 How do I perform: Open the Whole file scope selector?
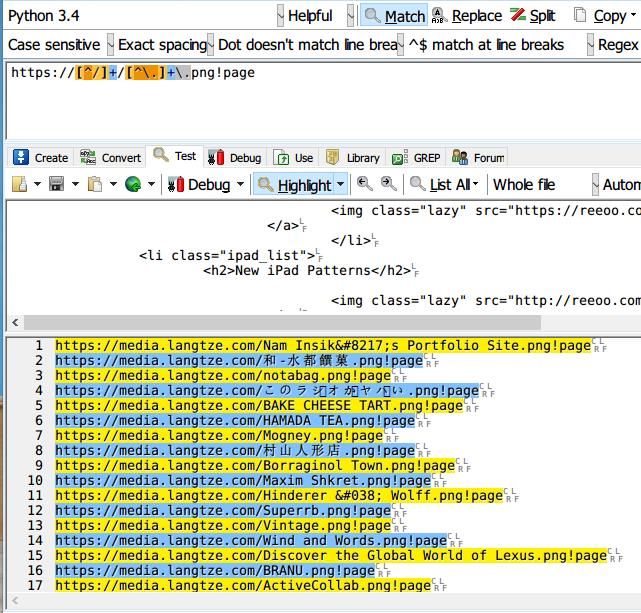tap(524, 184)
